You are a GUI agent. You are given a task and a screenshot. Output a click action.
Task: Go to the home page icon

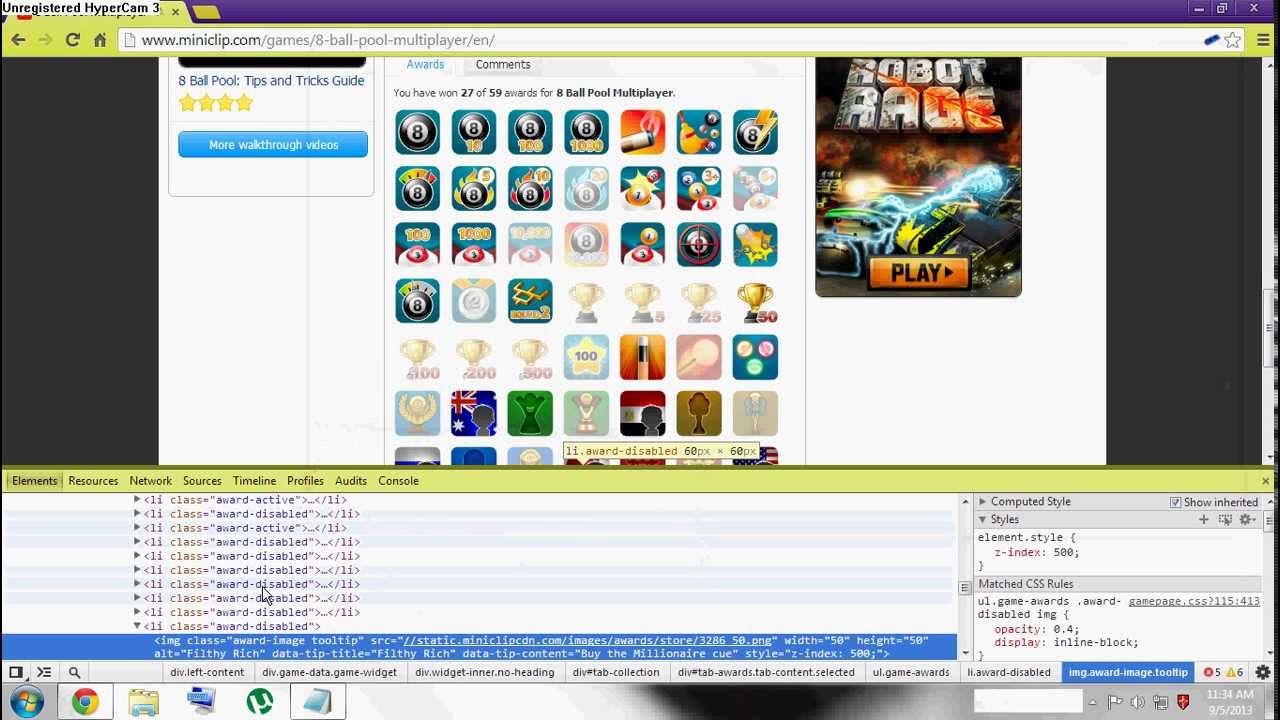pyautogui.click(x=100, y=40)
